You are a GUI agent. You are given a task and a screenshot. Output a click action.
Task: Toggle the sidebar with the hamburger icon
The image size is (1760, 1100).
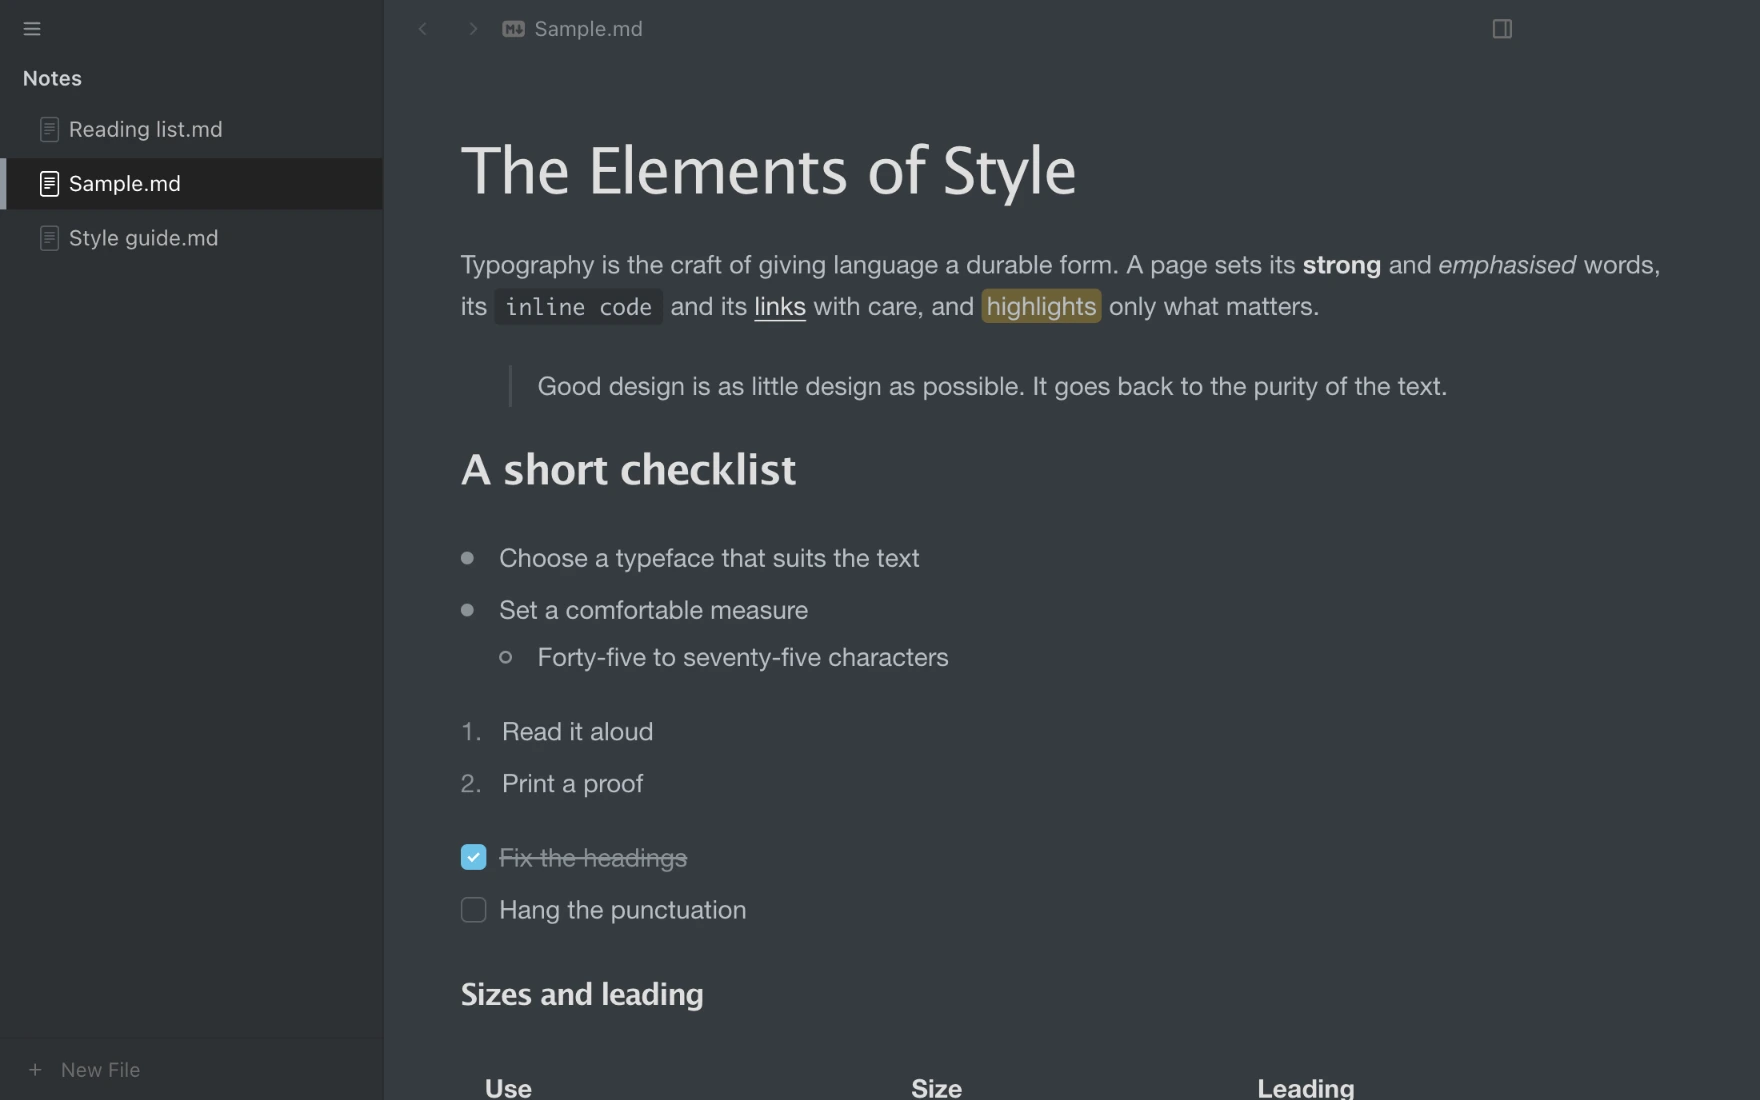pyautogui.click(x=32, y=29)
